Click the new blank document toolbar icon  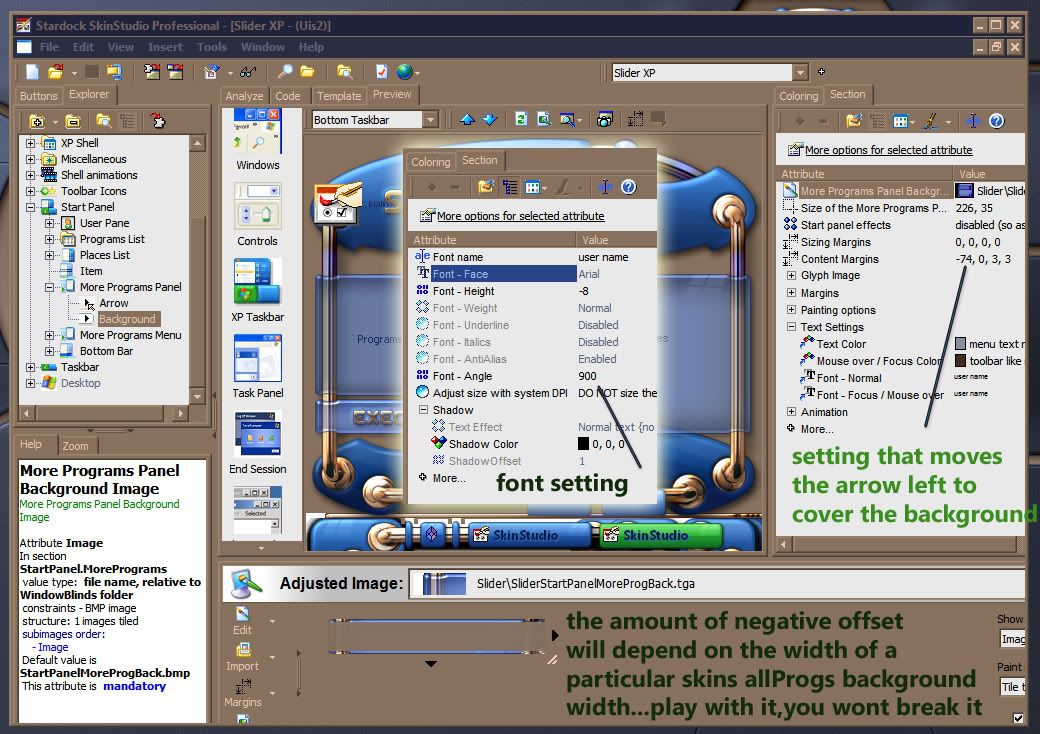[32, 72]
